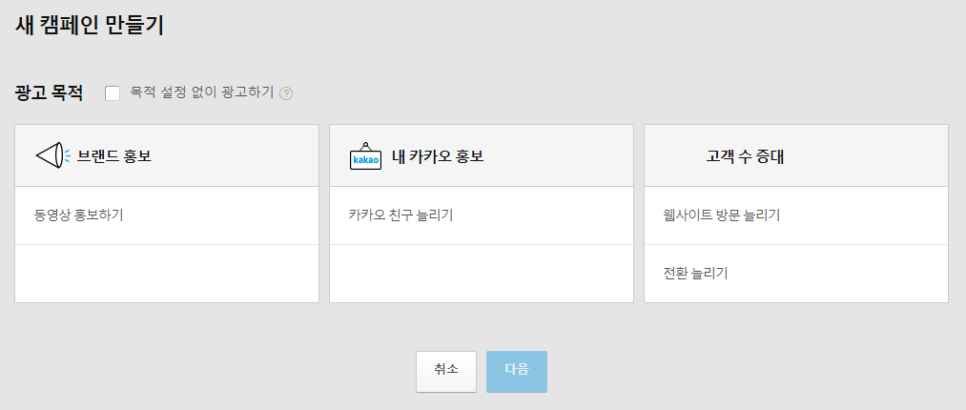Click the 취소 button
This screenshot has height=410, width=966.
tap(446, 372)
